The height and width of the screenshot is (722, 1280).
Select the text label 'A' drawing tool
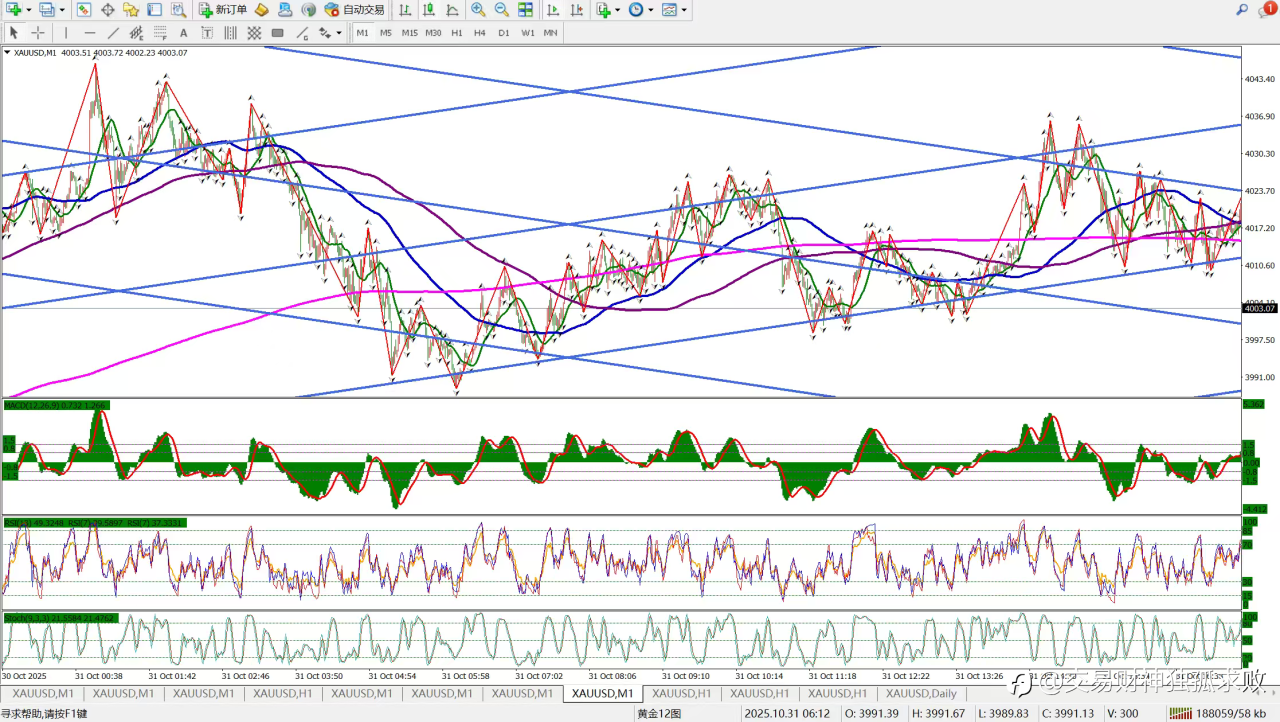pyautogui.click(x=183, y=33)
